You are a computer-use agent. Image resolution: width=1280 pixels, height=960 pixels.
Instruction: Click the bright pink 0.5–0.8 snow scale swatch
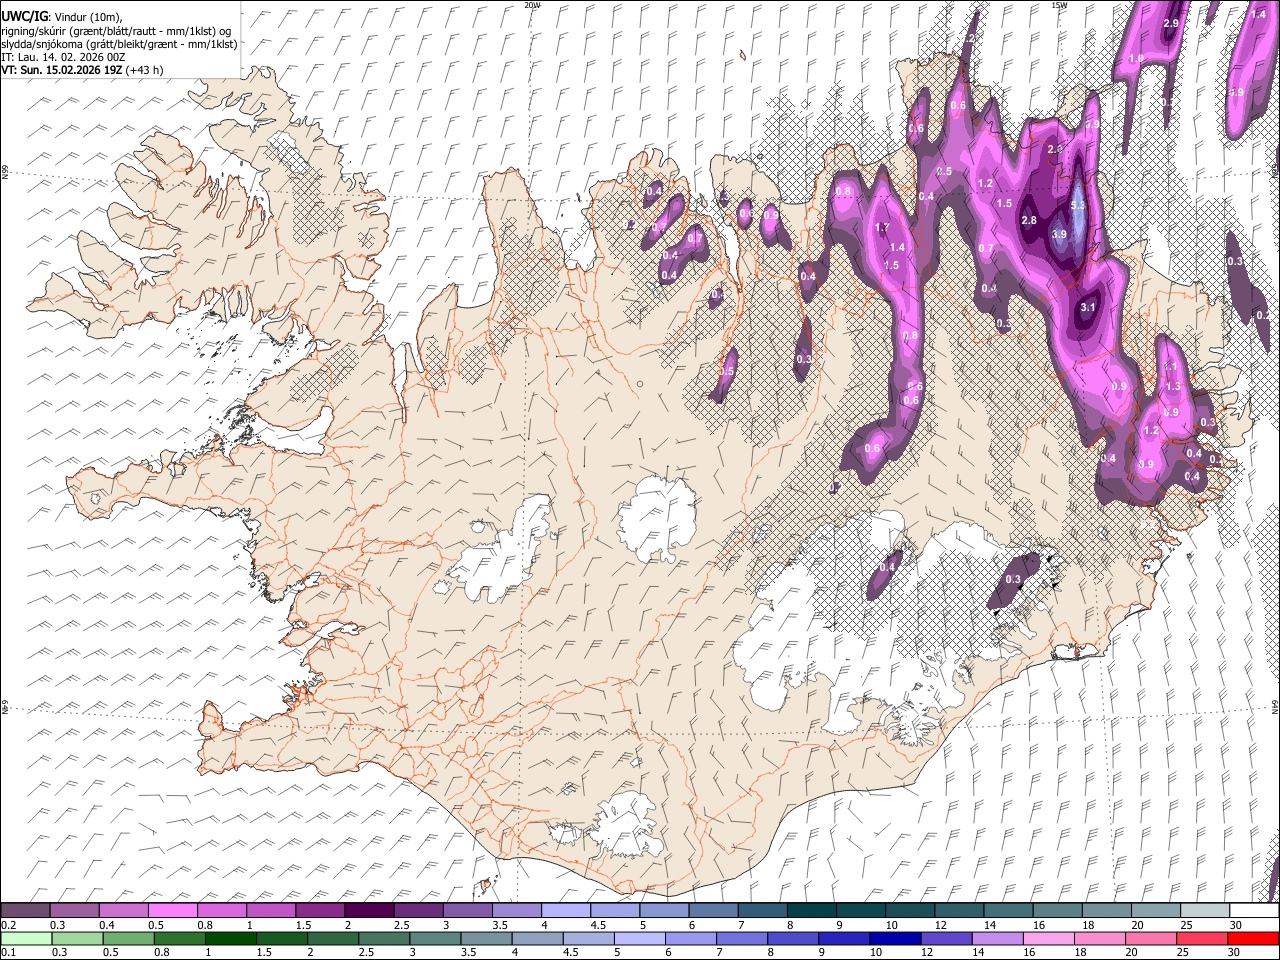[x=172, y=910]
